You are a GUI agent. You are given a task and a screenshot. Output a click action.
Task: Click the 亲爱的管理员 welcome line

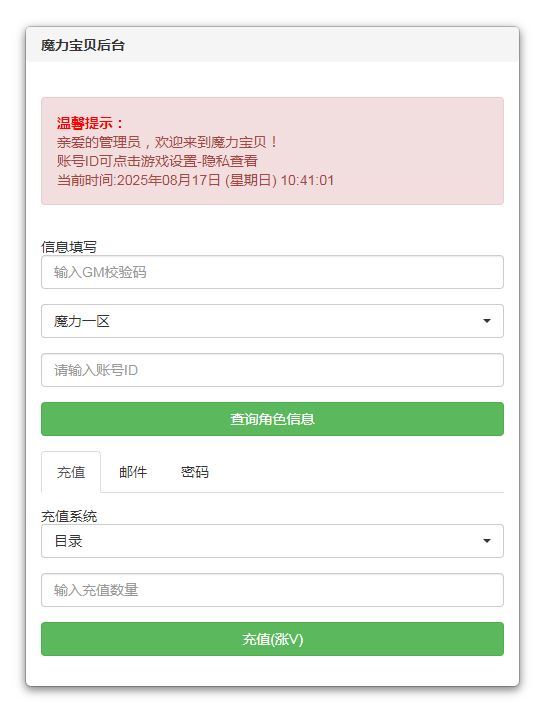click(167, 142)
